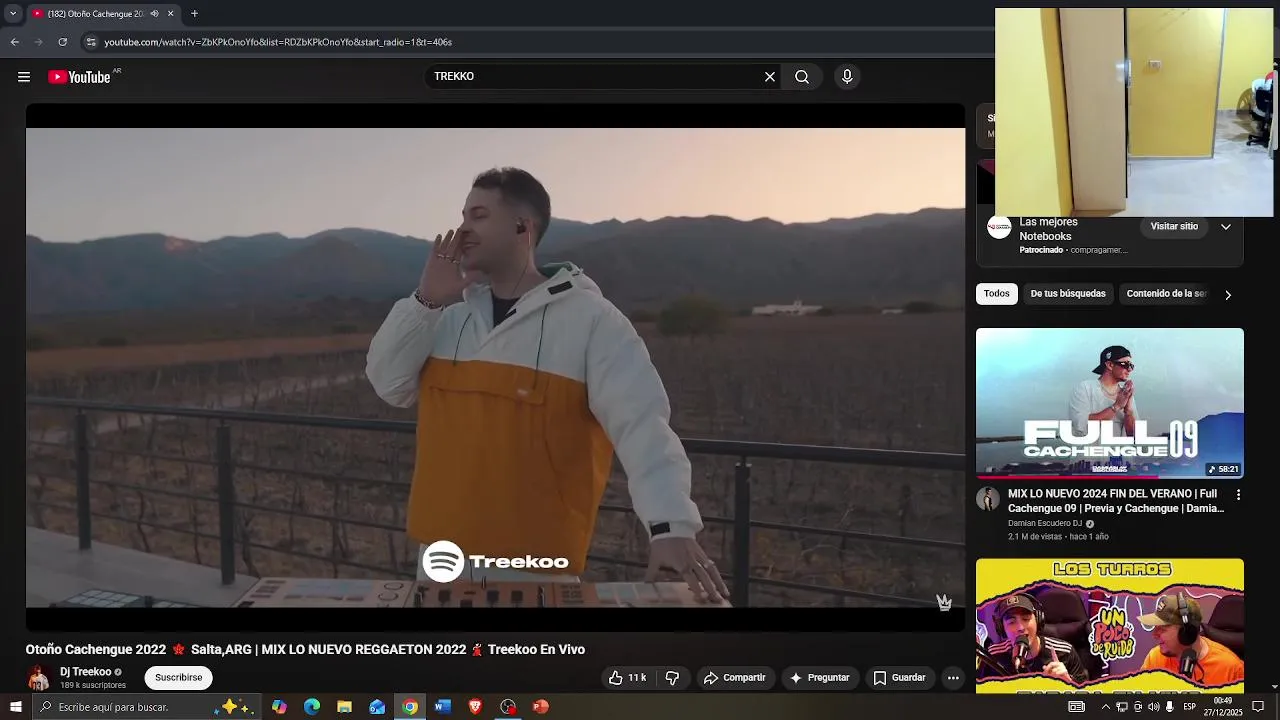
Task: Open options for MIX LO NUEVO 2024 video
Action: 1238,495
